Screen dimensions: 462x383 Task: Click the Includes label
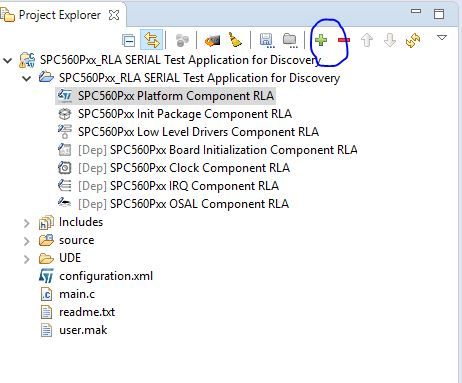tap(81, 222)
